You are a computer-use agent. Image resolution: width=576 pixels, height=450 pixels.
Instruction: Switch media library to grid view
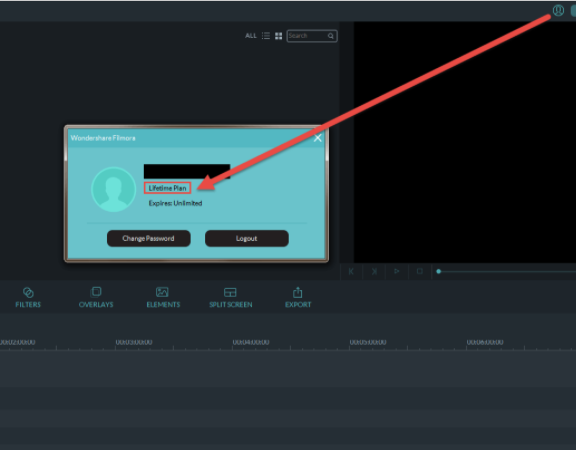pyautogui.click(x=278, y=36)
